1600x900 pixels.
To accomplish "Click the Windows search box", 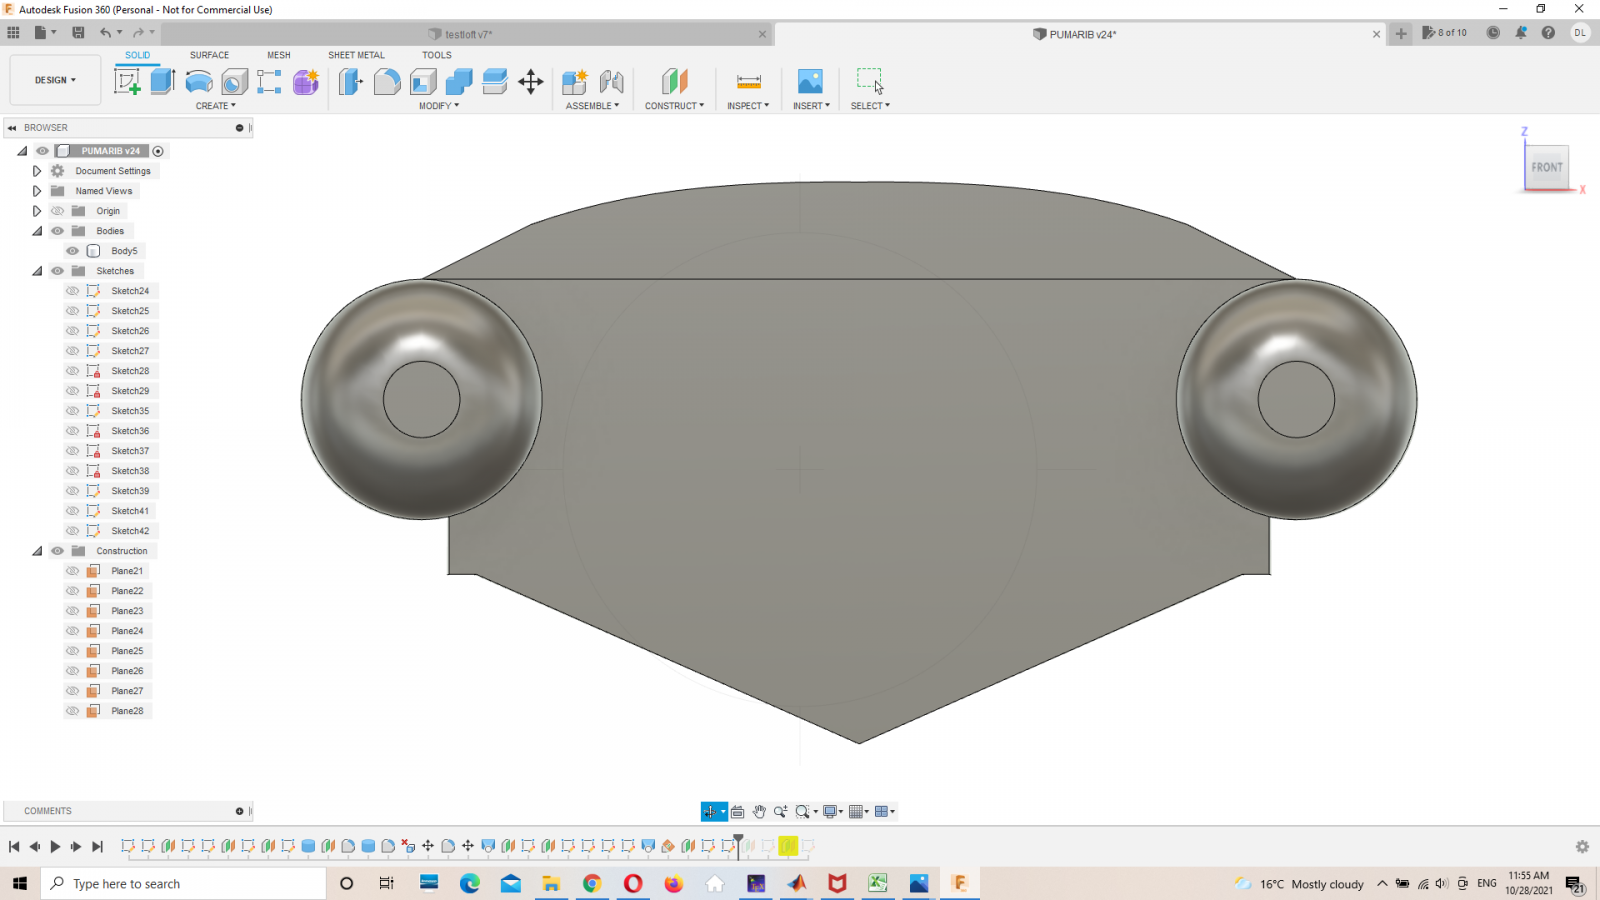I will tap(184, 884).
